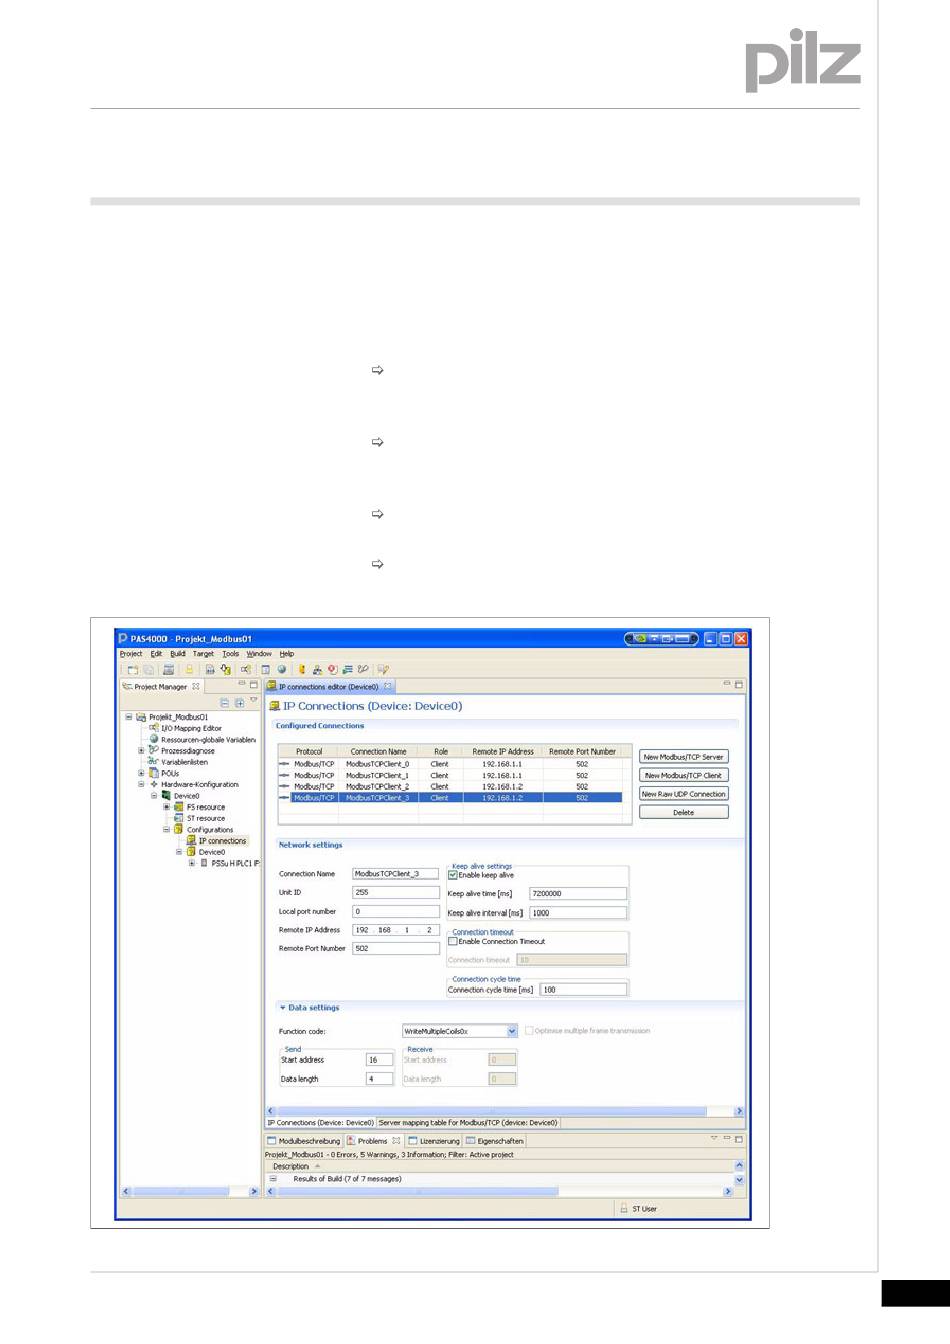Screen dimensions: 950x1344
Task: Close the IP connections editor tab
Action: 388,686
